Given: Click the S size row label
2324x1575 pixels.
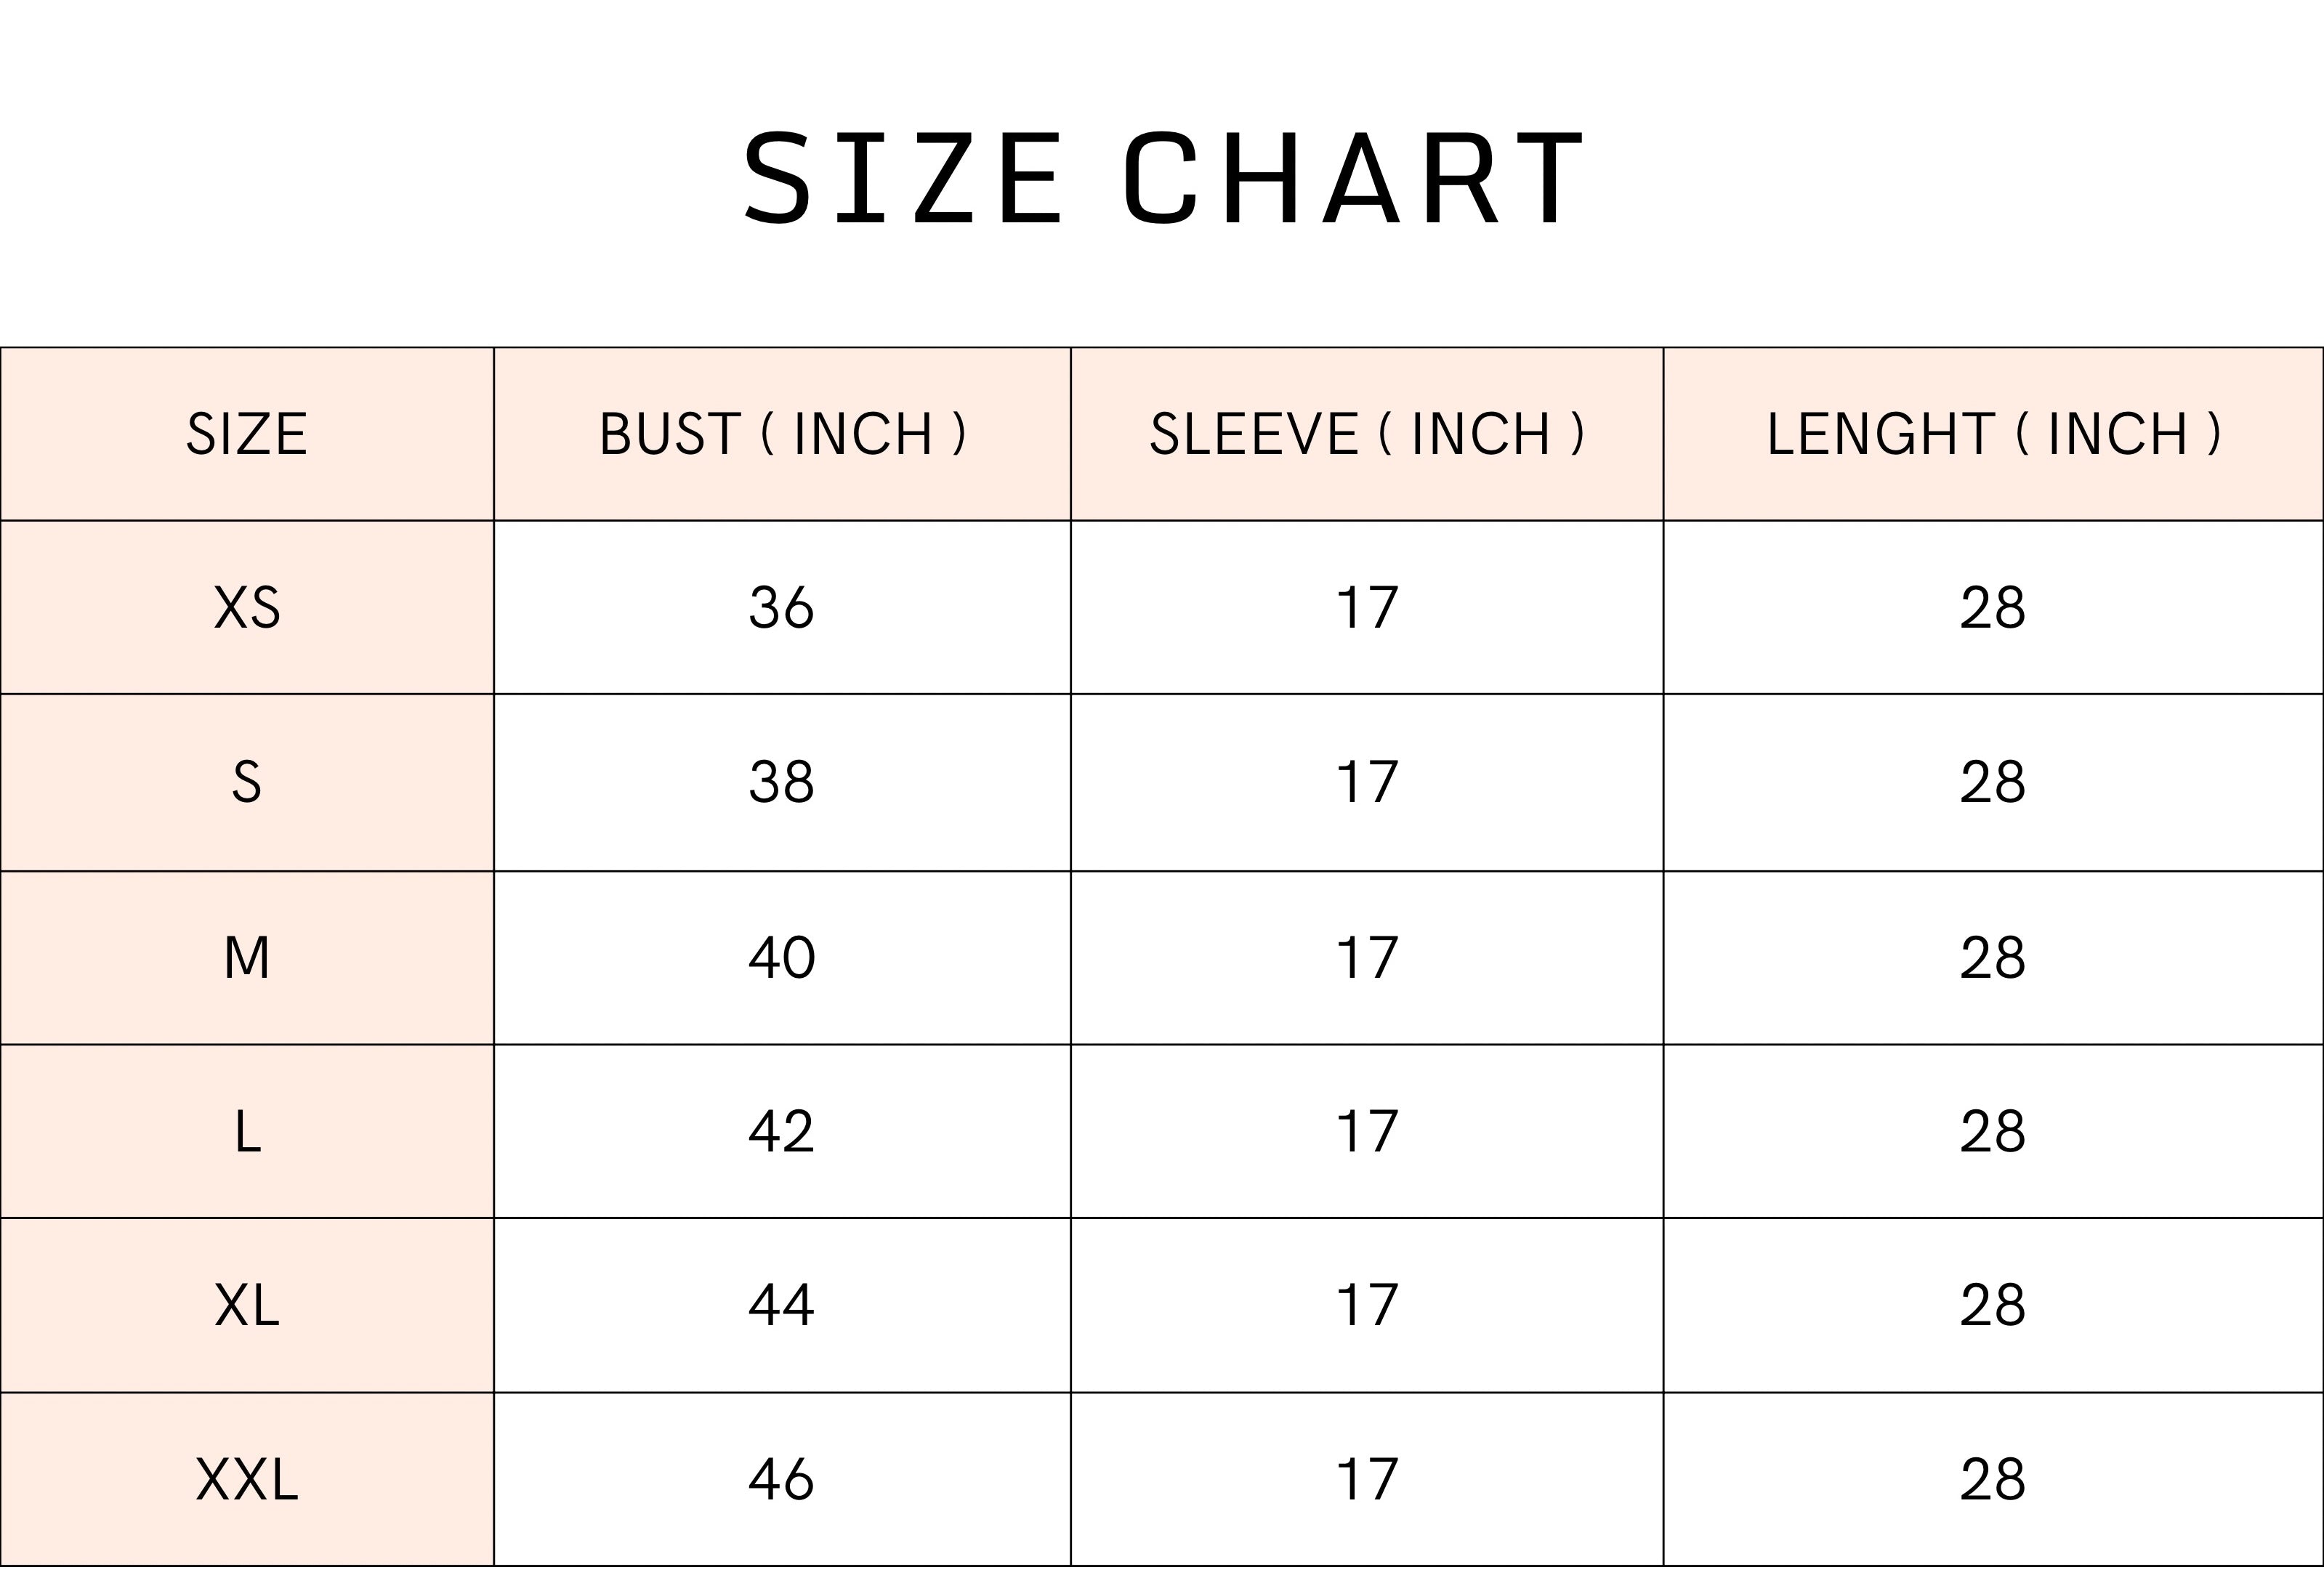Looking at the screenshot, I should click(247, 782).
